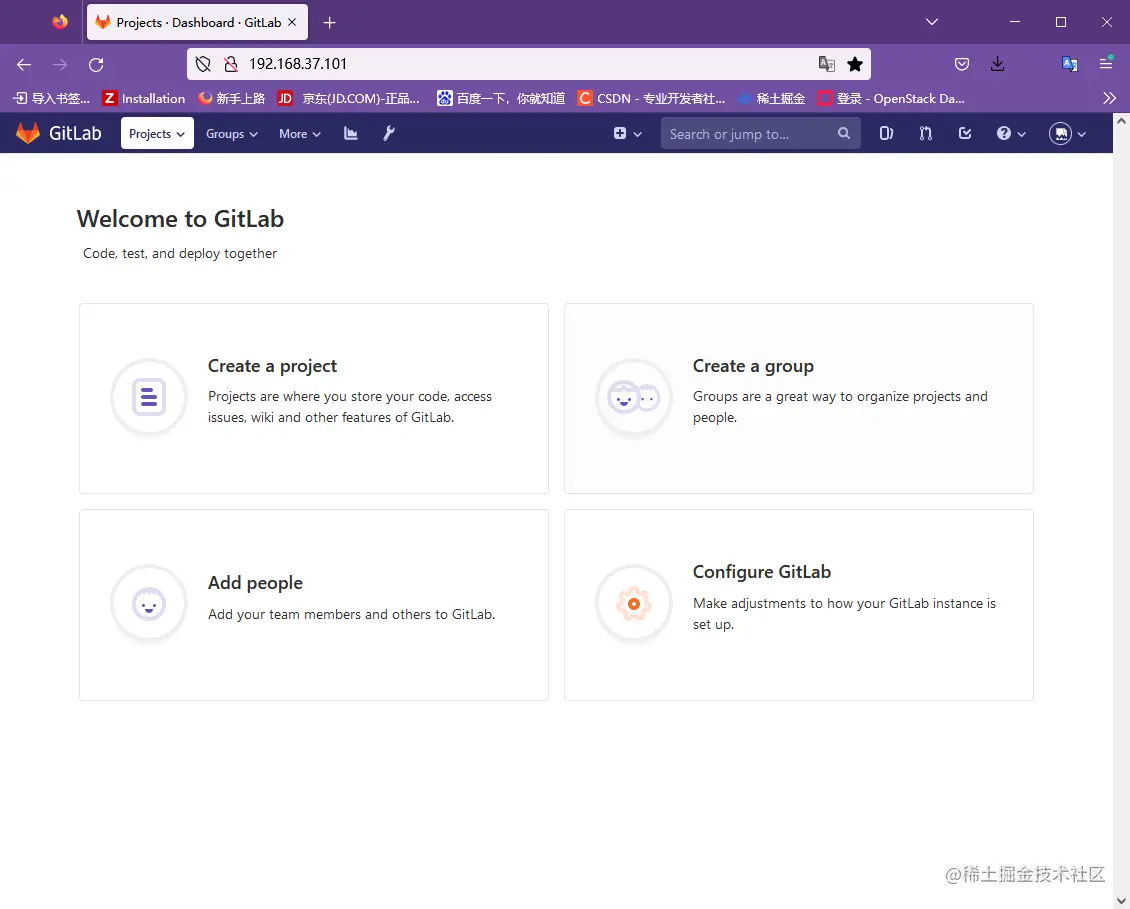Click the group faces illustration icon
Screen dimensions: 1130x909
point(634,397)
